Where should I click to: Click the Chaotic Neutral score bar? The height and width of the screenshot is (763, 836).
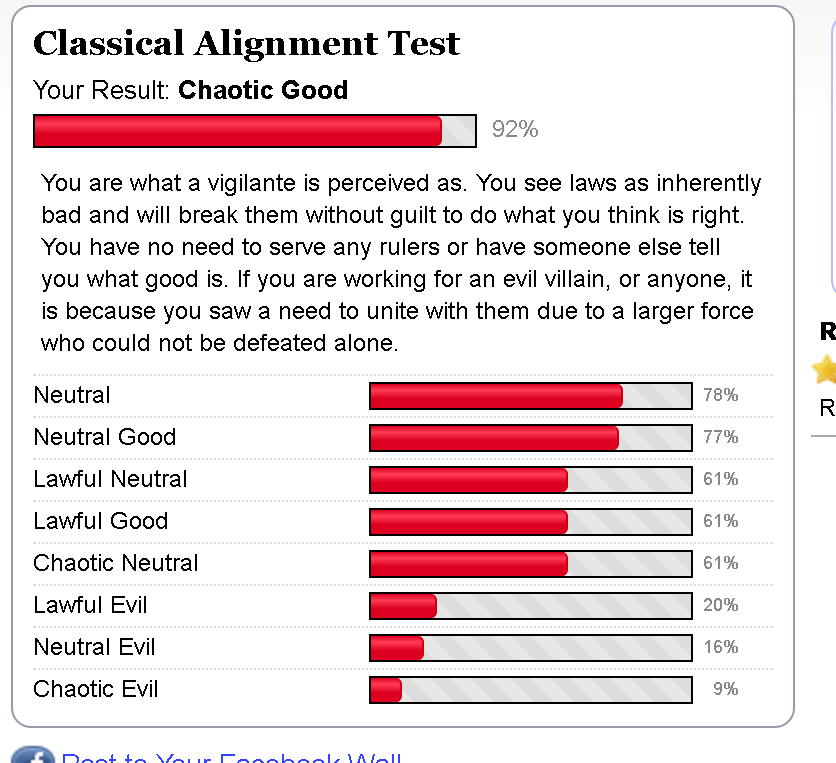click(x=530, y=564)
